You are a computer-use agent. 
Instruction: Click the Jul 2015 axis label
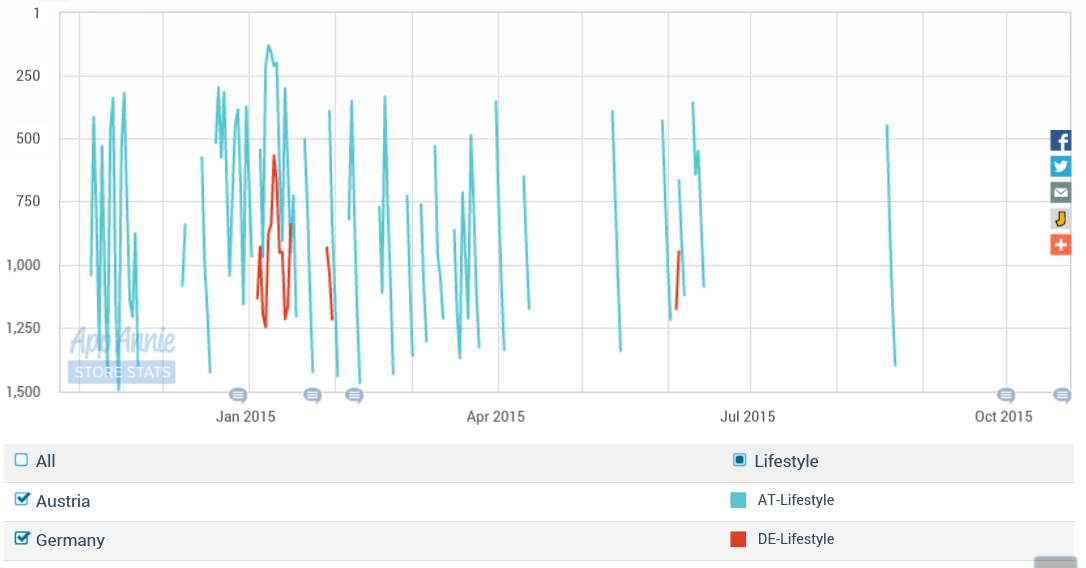pos(747,416)
